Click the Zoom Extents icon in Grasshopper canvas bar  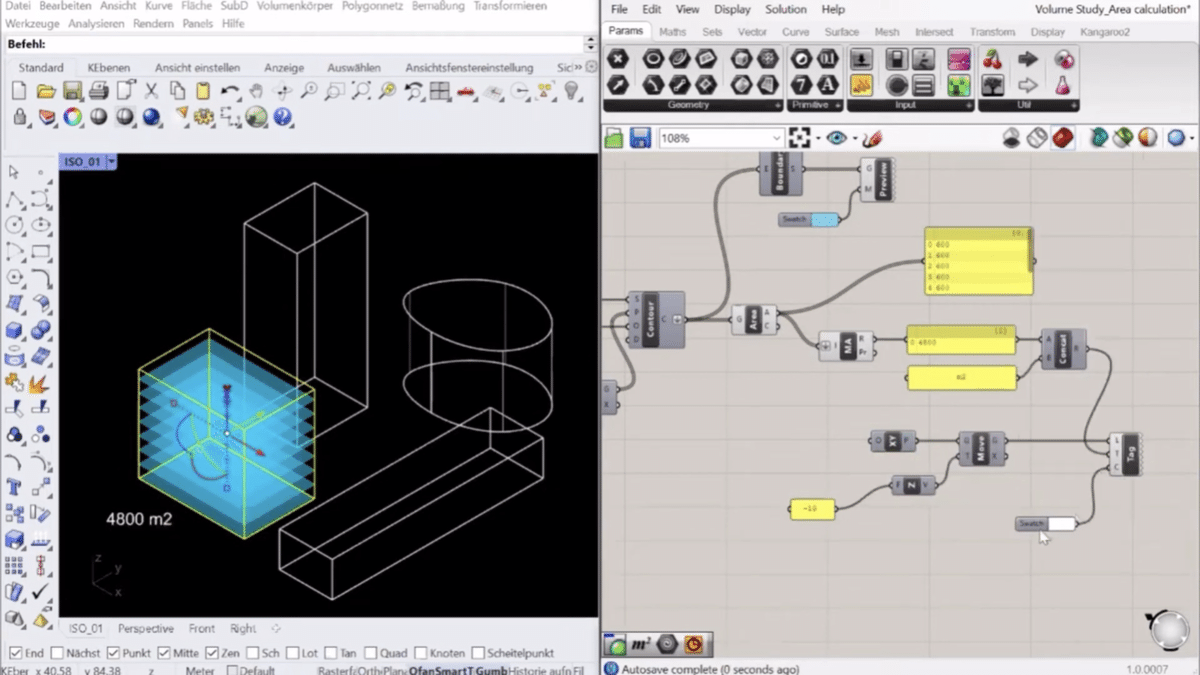click(800, 138)
